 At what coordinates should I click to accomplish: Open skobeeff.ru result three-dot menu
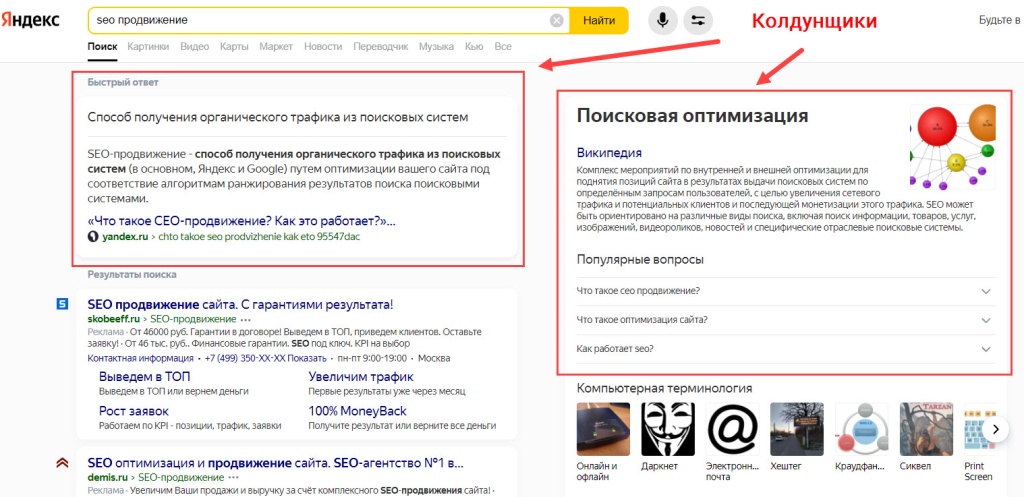[246, 319]
